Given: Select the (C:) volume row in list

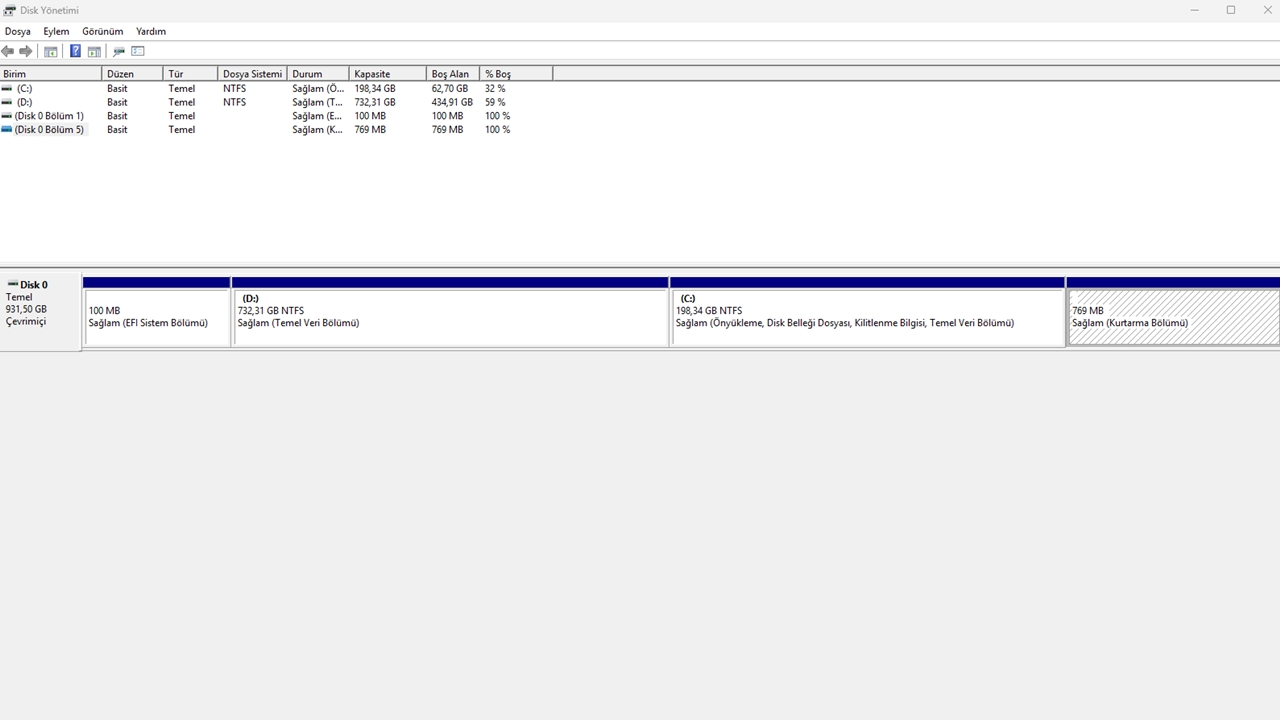Looking at the screenshot, I should 24,88.
